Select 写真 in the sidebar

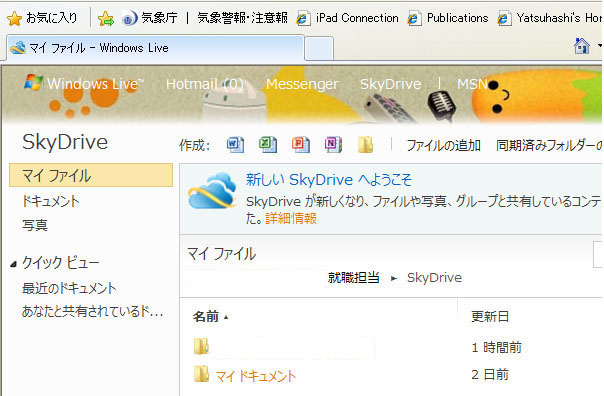(35, 225)
